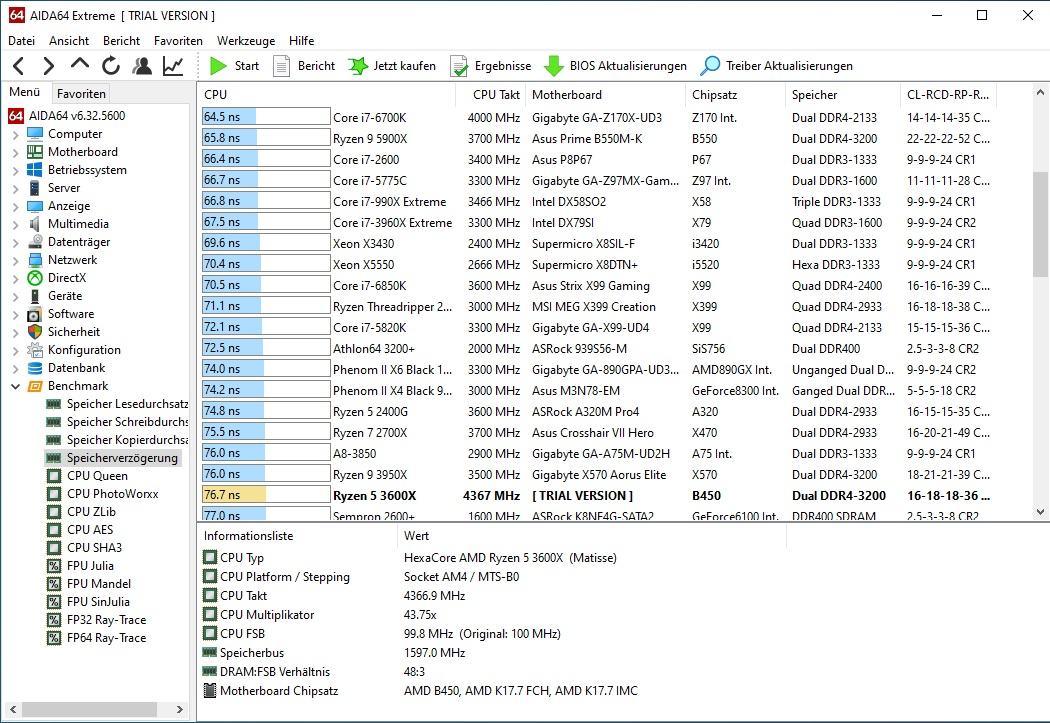Select the FP64 Ray-Trace benchmark icon

tap(54, 639)
